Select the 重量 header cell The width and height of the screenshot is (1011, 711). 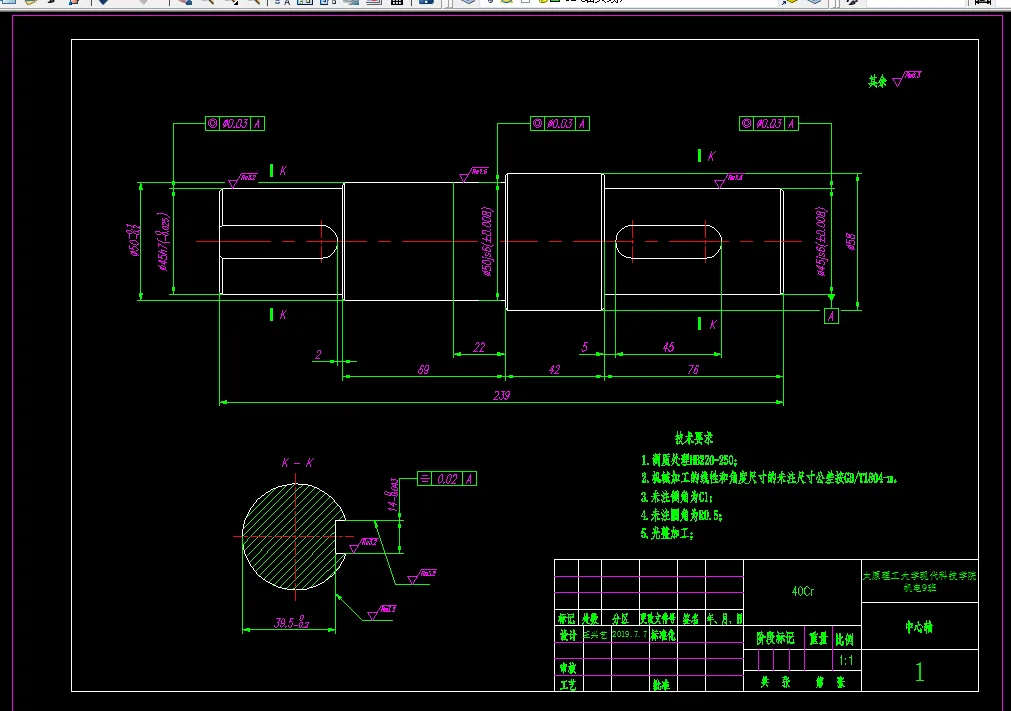pos(818,638)
